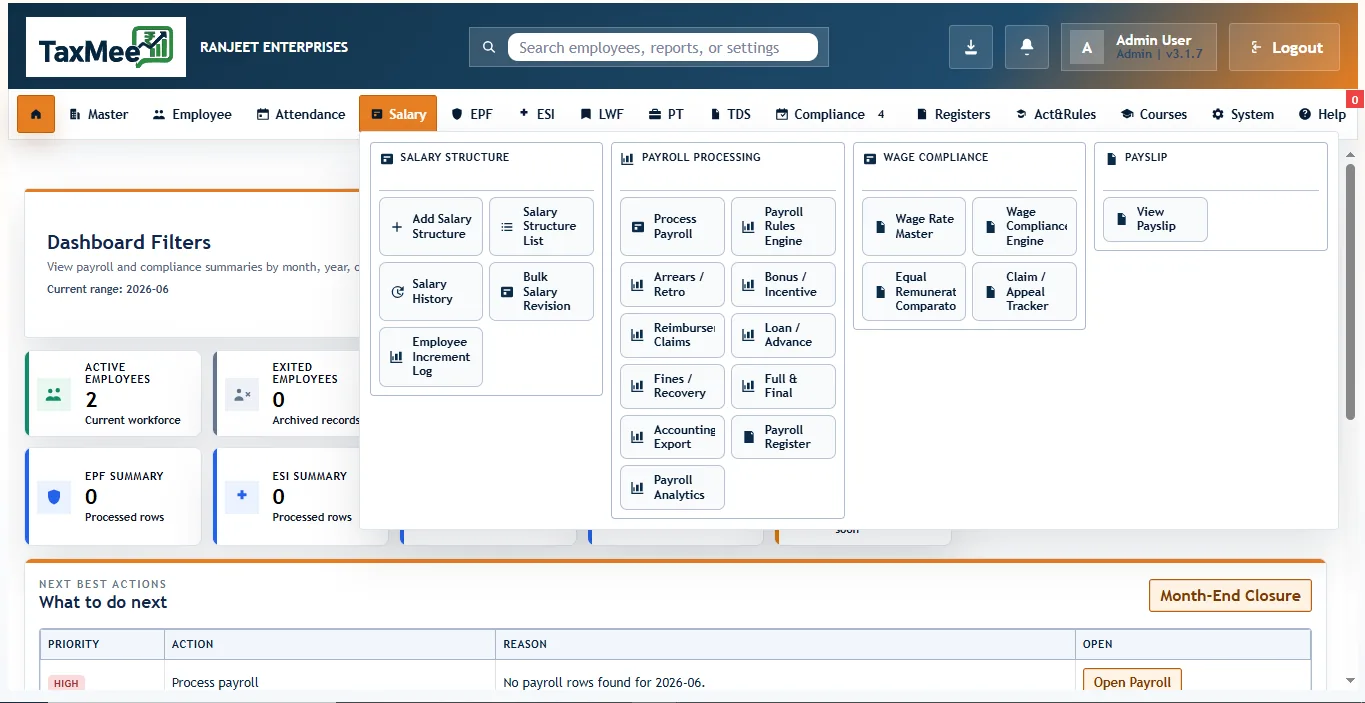Click the Logout button
The width and height of the screenshot is (1365, 703).
tap(1284, 47)
